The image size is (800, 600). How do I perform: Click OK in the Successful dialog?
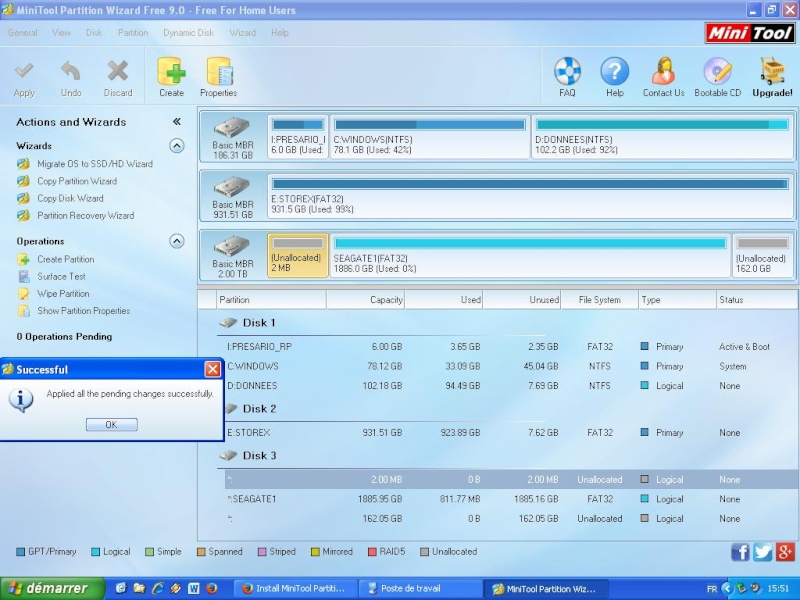point(112,424)
